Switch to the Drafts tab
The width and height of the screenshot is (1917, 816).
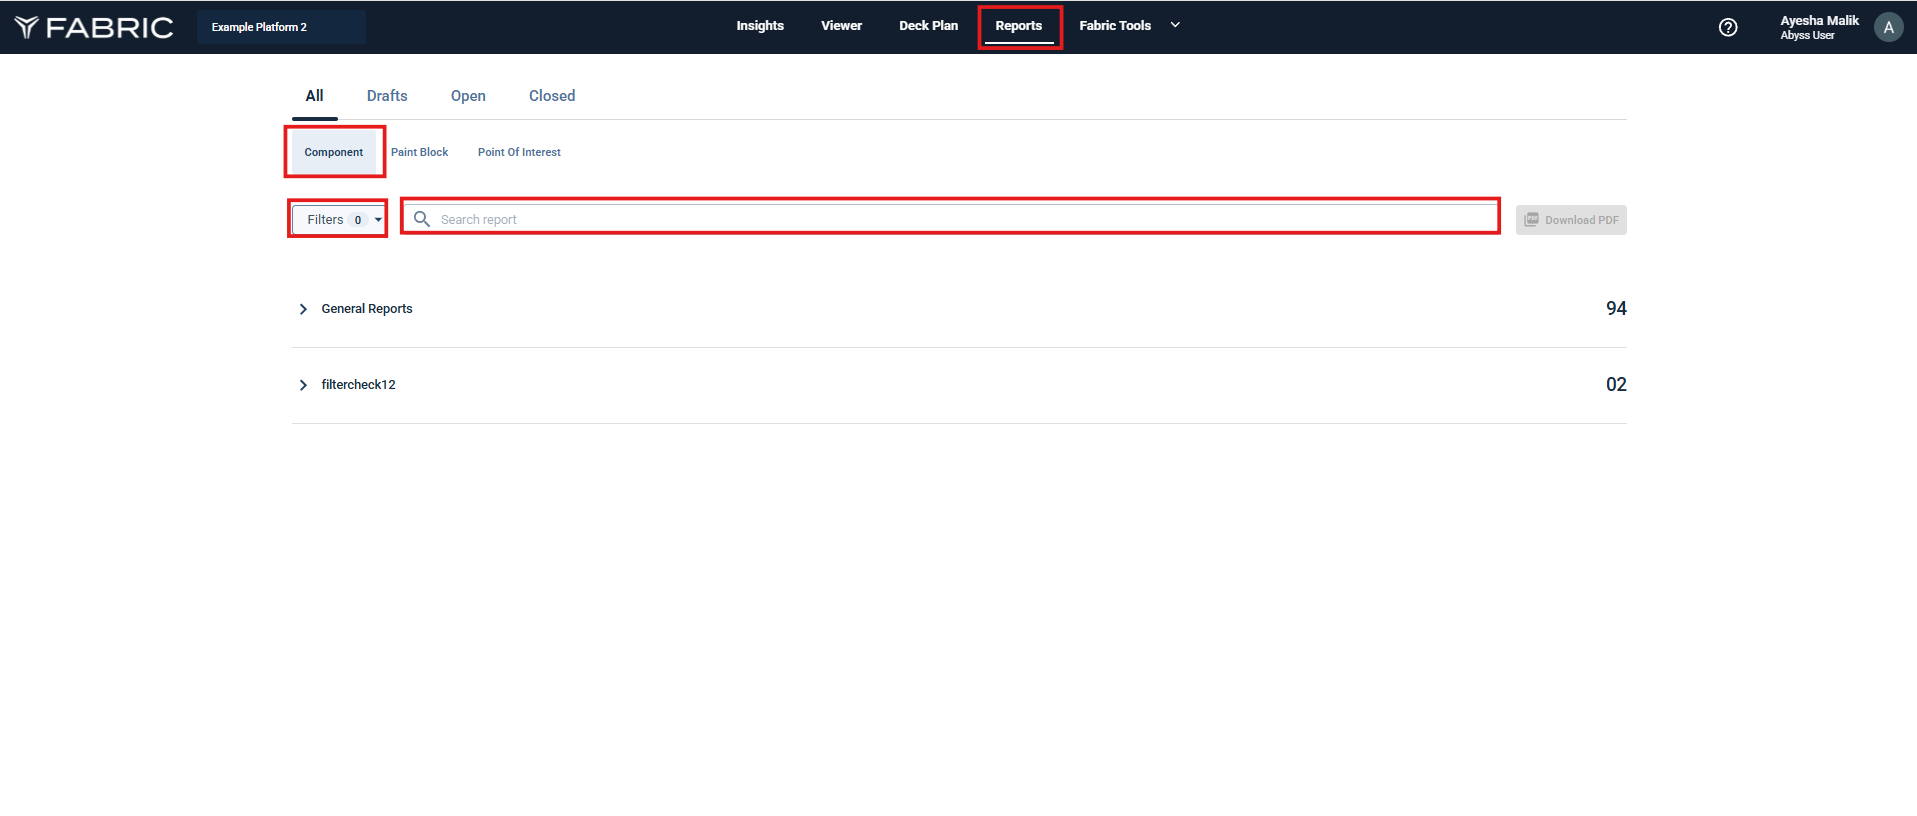point(386,96)
